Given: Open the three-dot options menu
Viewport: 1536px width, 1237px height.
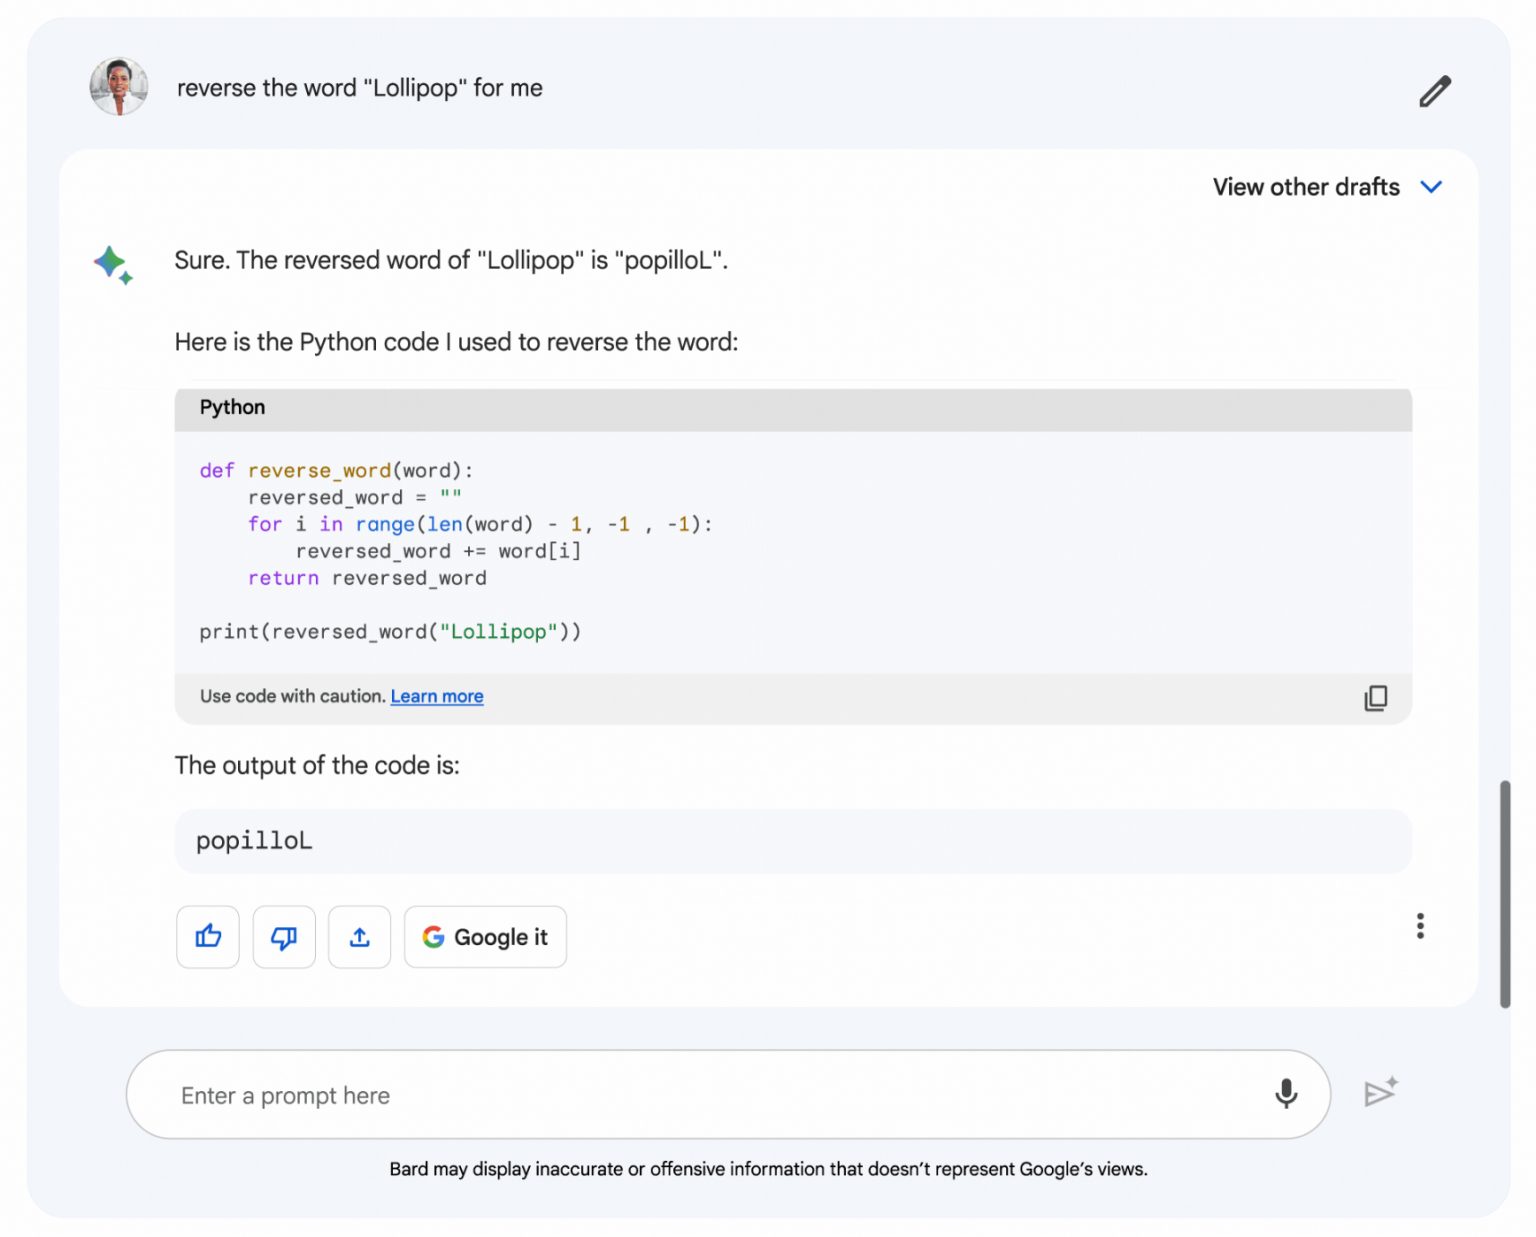Looking at the screenshot, I should click(1420, 927).
